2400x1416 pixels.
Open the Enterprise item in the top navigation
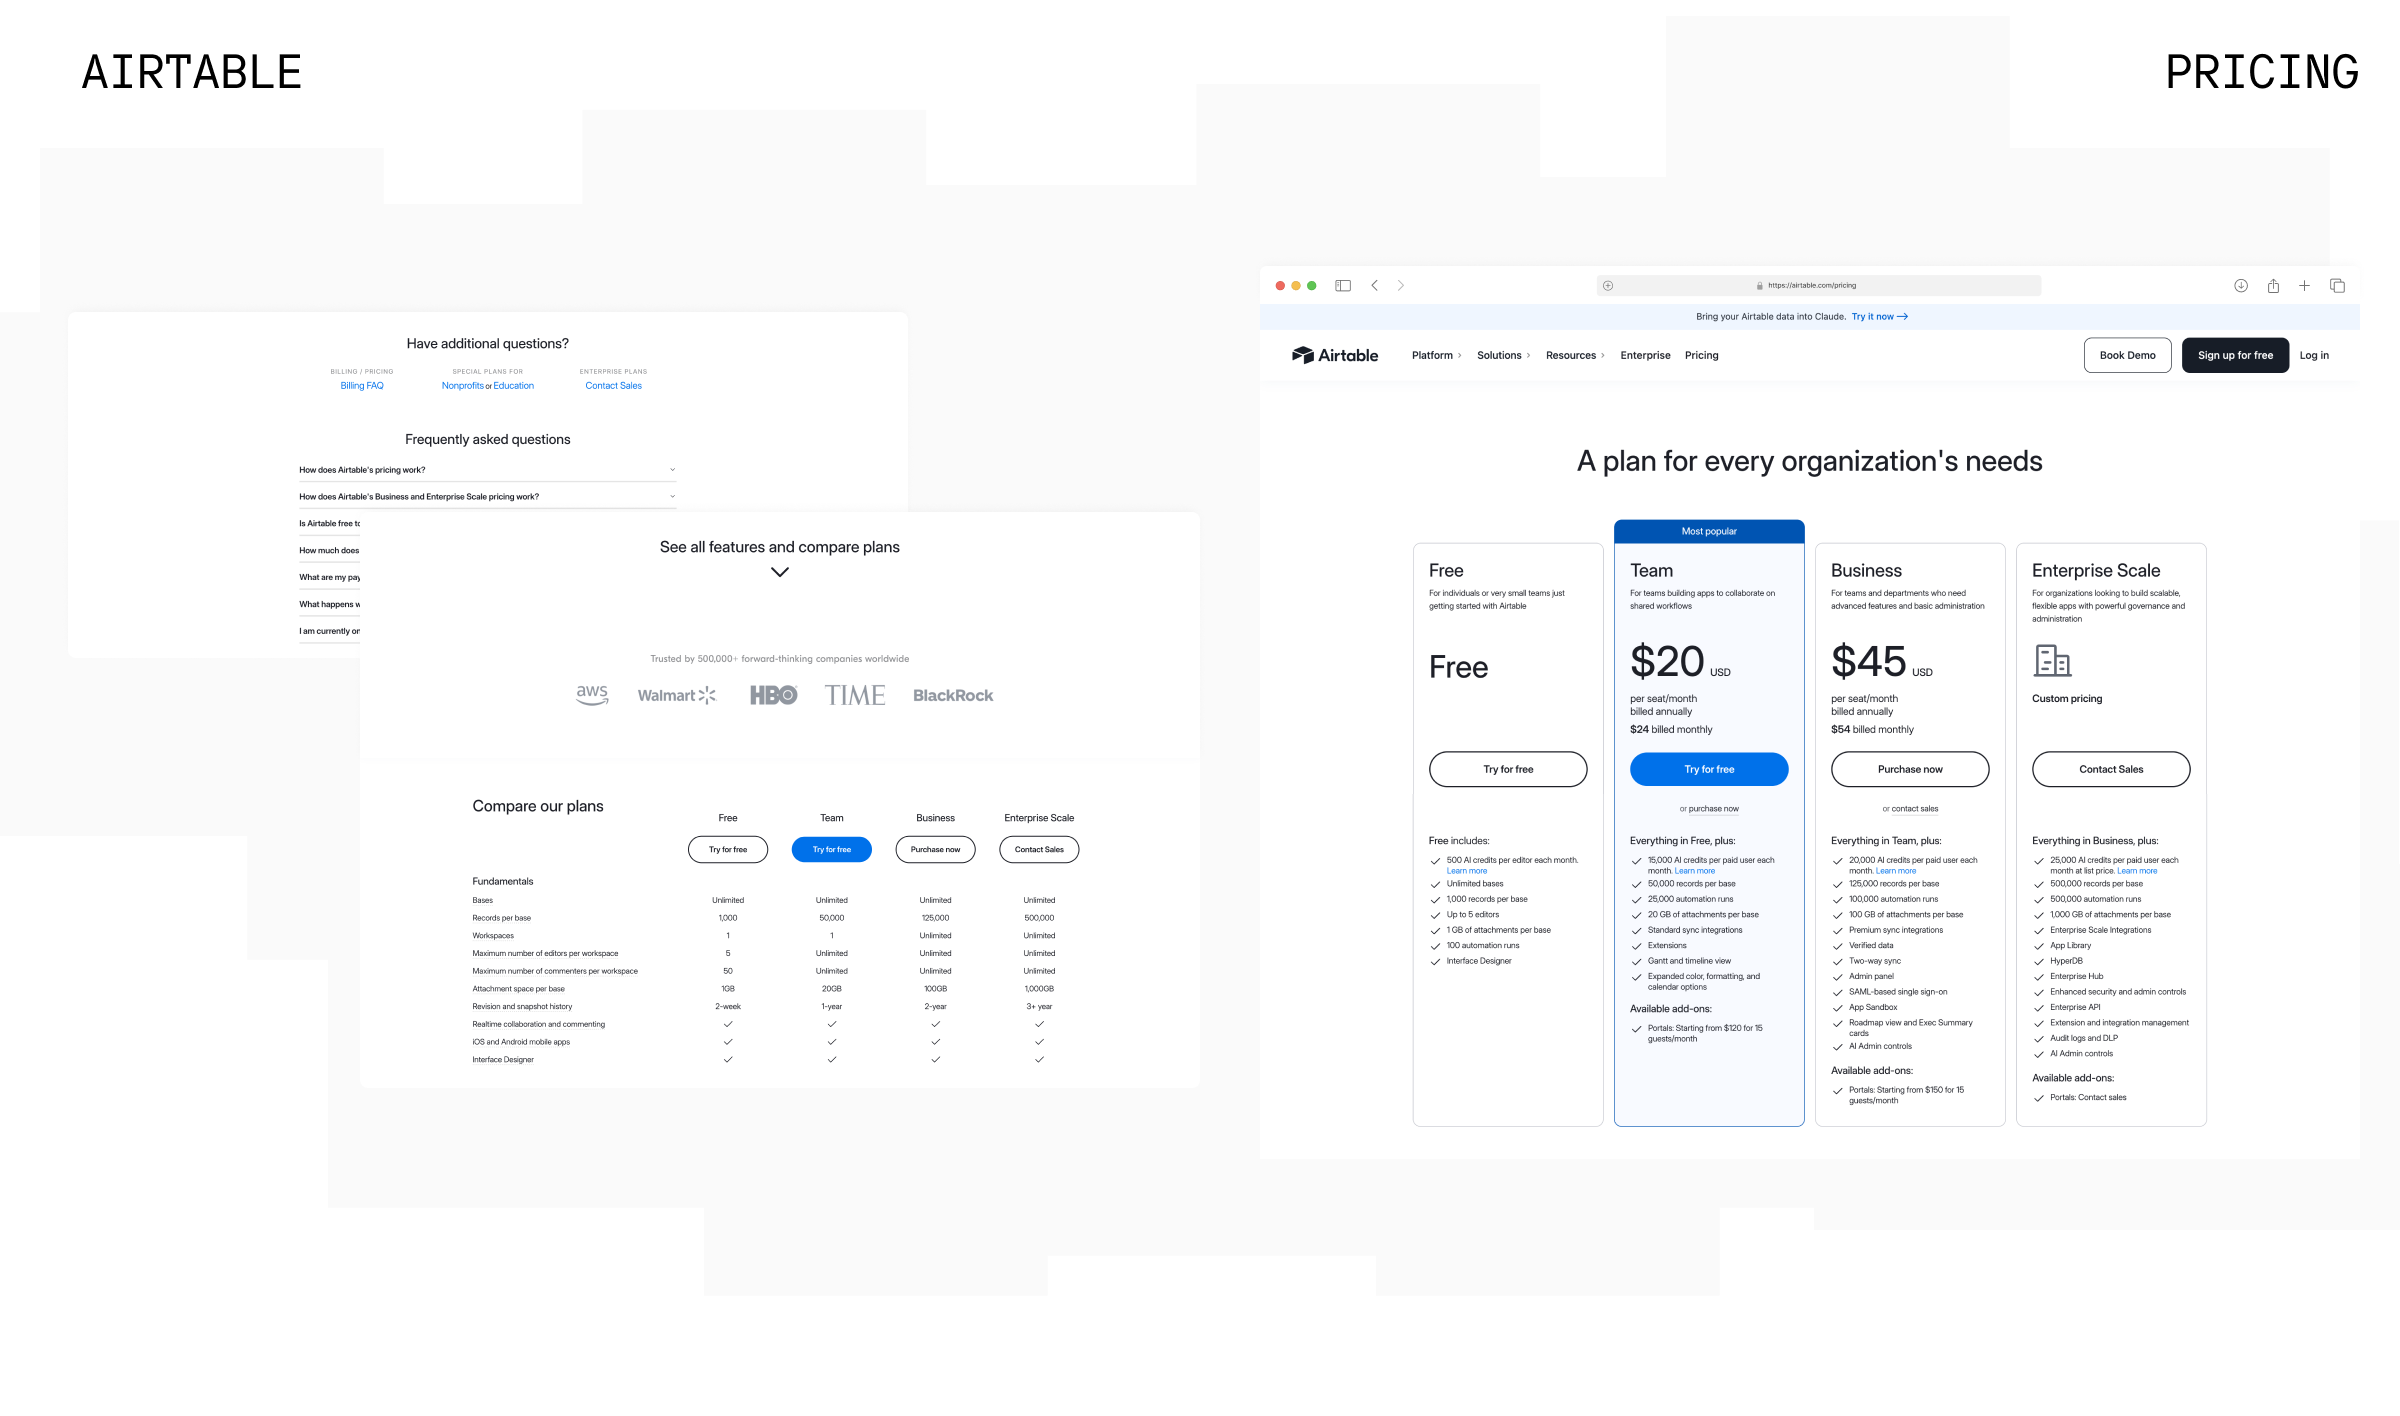(1645, 355)
